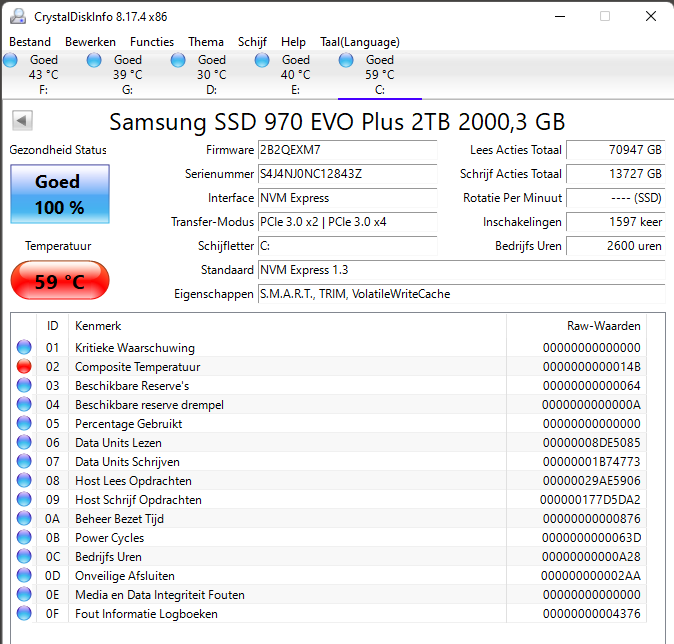The height and width of the screenshot is (644, 674).
Task: Click Bedrijfs Uren value 2600 uren
Action: pyautogui.click(x=616, y=246)
